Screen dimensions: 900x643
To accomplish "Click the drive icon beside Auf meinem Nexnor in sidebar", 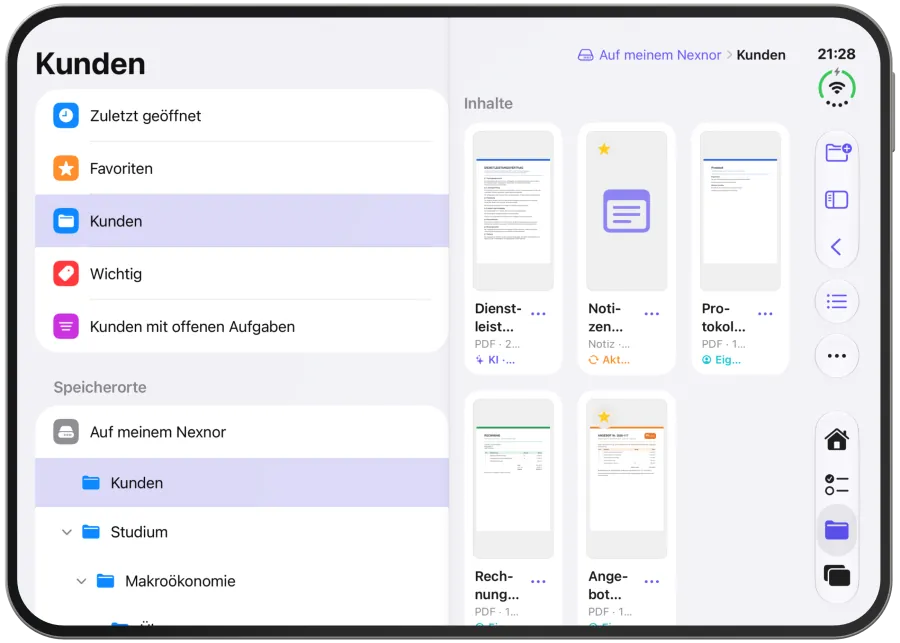I will [66, 432].
